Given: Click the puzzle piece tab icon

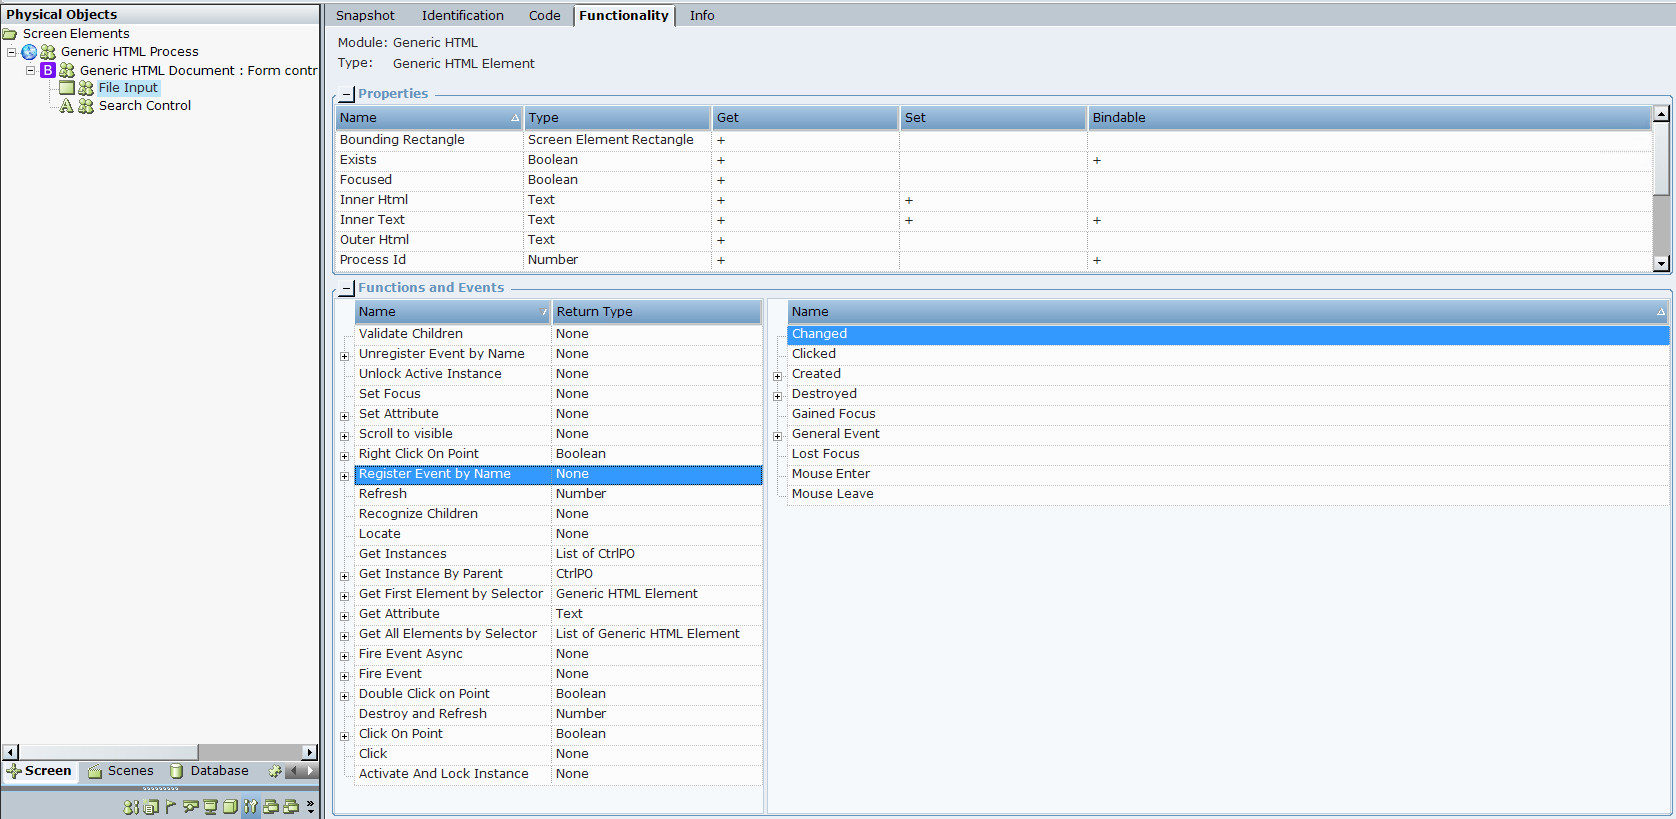Looking at the screenshot, I should 275,771.
